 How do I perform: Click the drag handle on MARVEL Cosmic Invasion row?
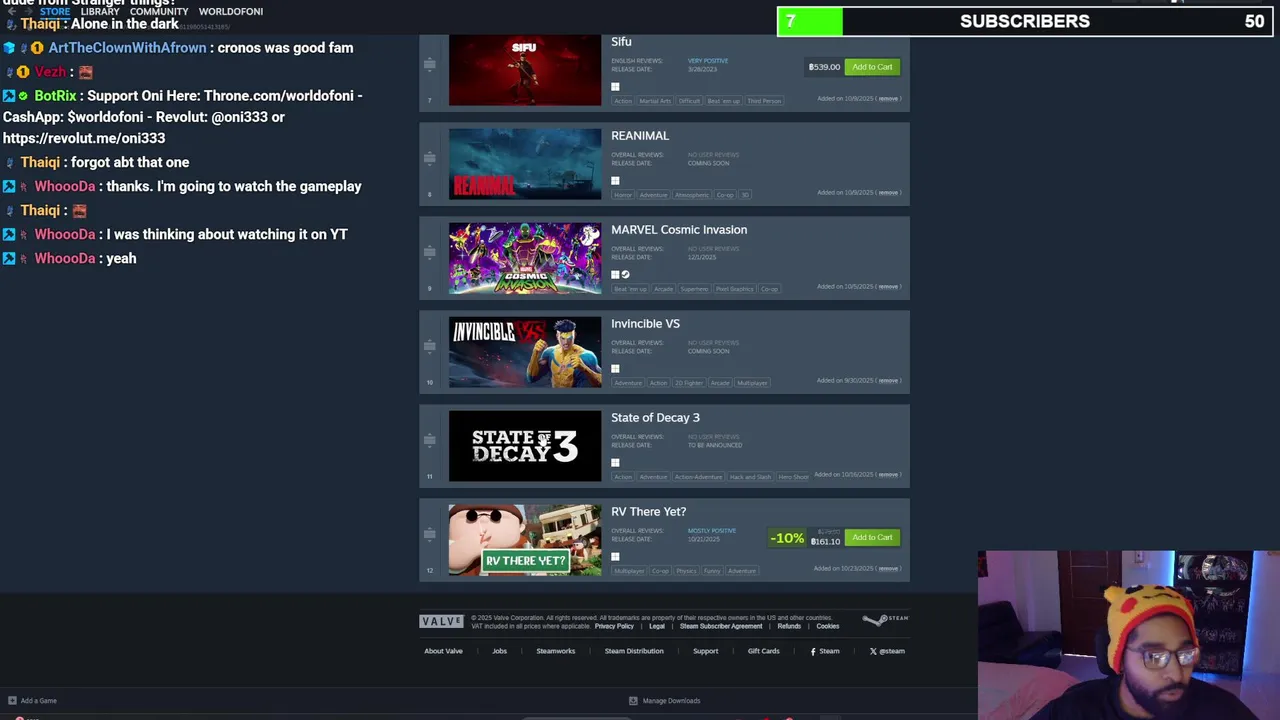tap(429, 252)
